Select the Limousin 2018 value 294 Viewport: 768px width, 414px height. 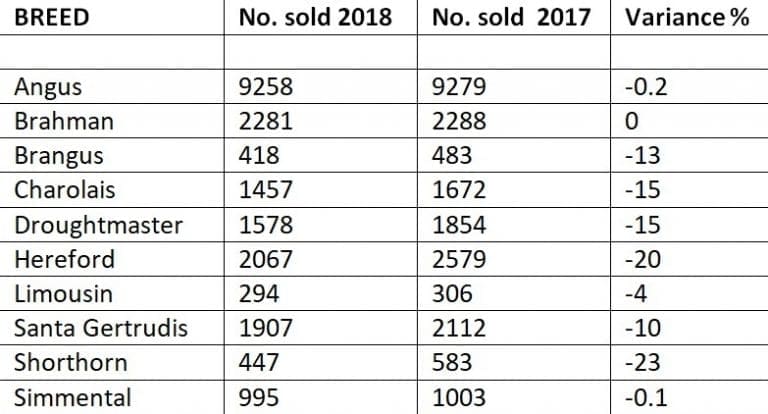(259, 294)
